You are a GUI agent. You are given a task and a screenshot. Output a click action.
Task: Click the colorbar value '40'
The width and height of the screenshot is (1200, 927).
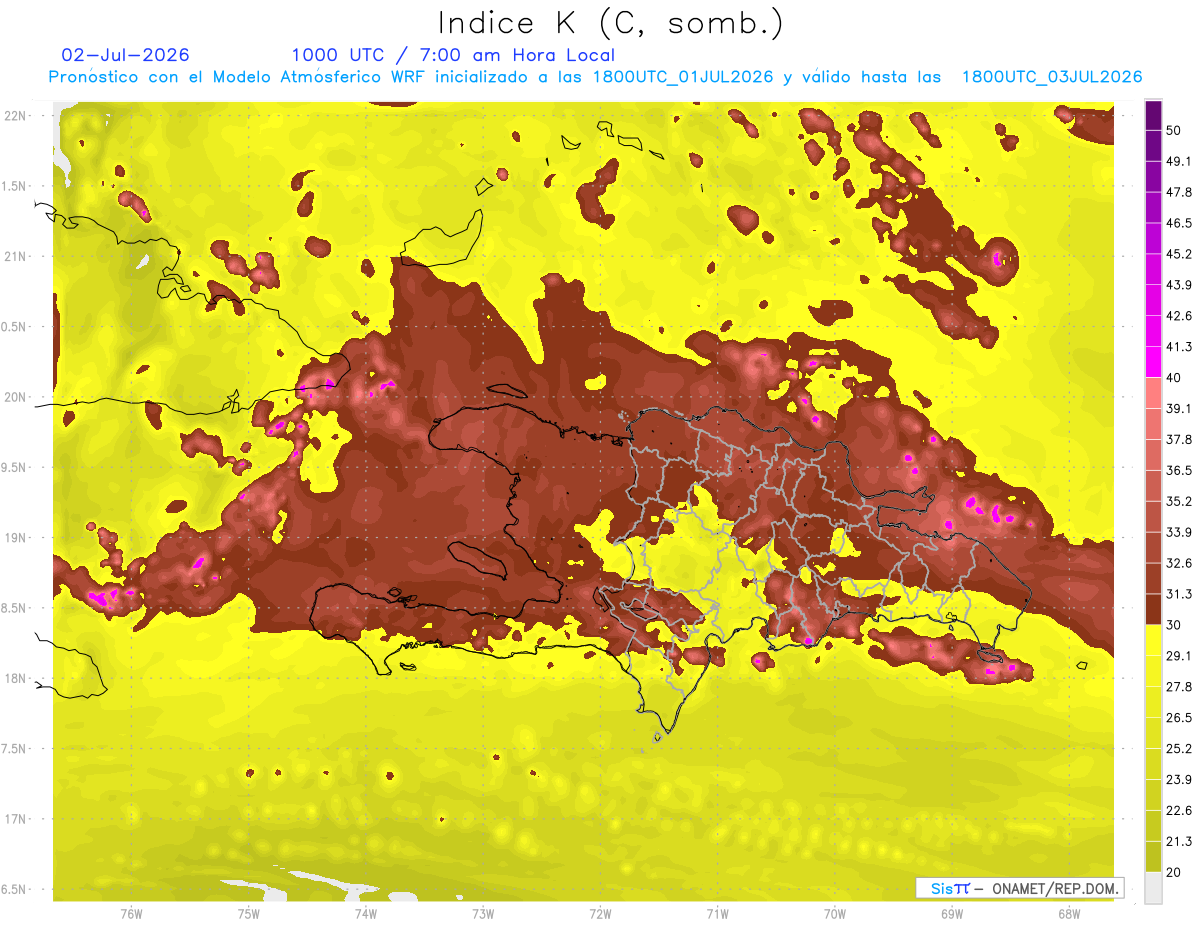pos(1174,377)
